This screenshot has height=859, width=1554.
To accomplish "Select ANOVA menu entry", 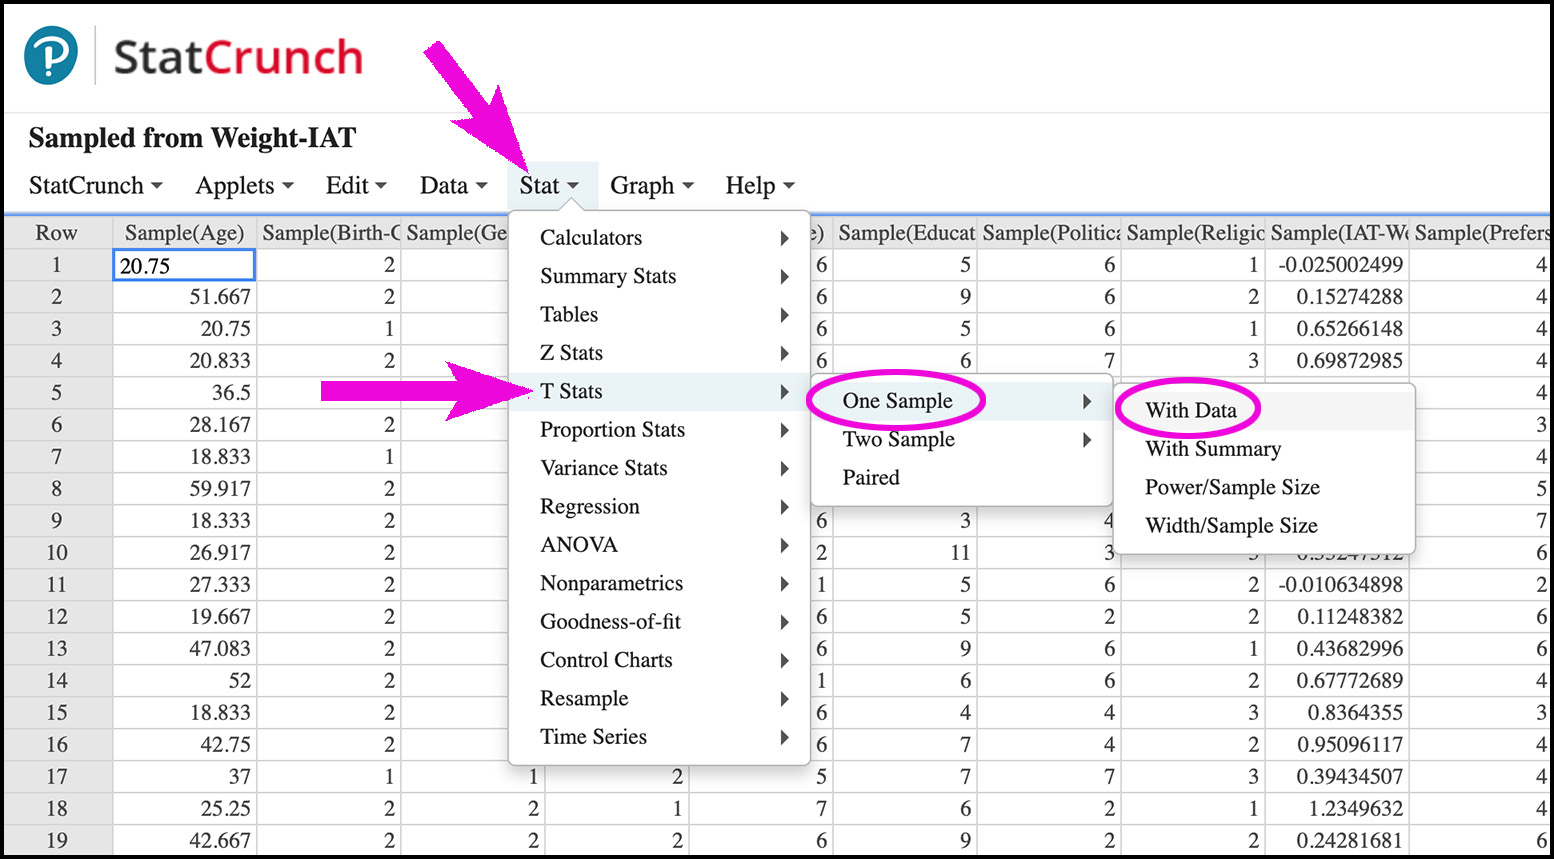I will click(x=659, y=545).
